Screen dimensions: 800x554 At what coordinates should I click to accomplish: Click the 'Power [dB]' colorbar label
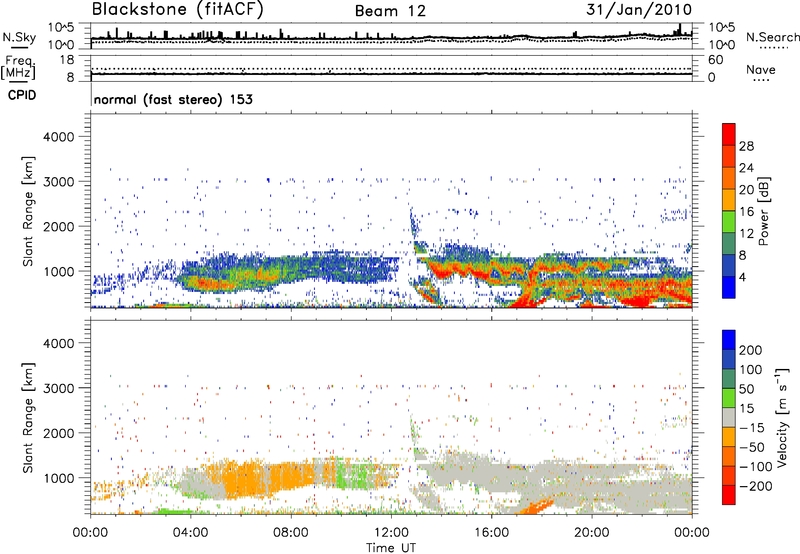click(x=763, y=211)
